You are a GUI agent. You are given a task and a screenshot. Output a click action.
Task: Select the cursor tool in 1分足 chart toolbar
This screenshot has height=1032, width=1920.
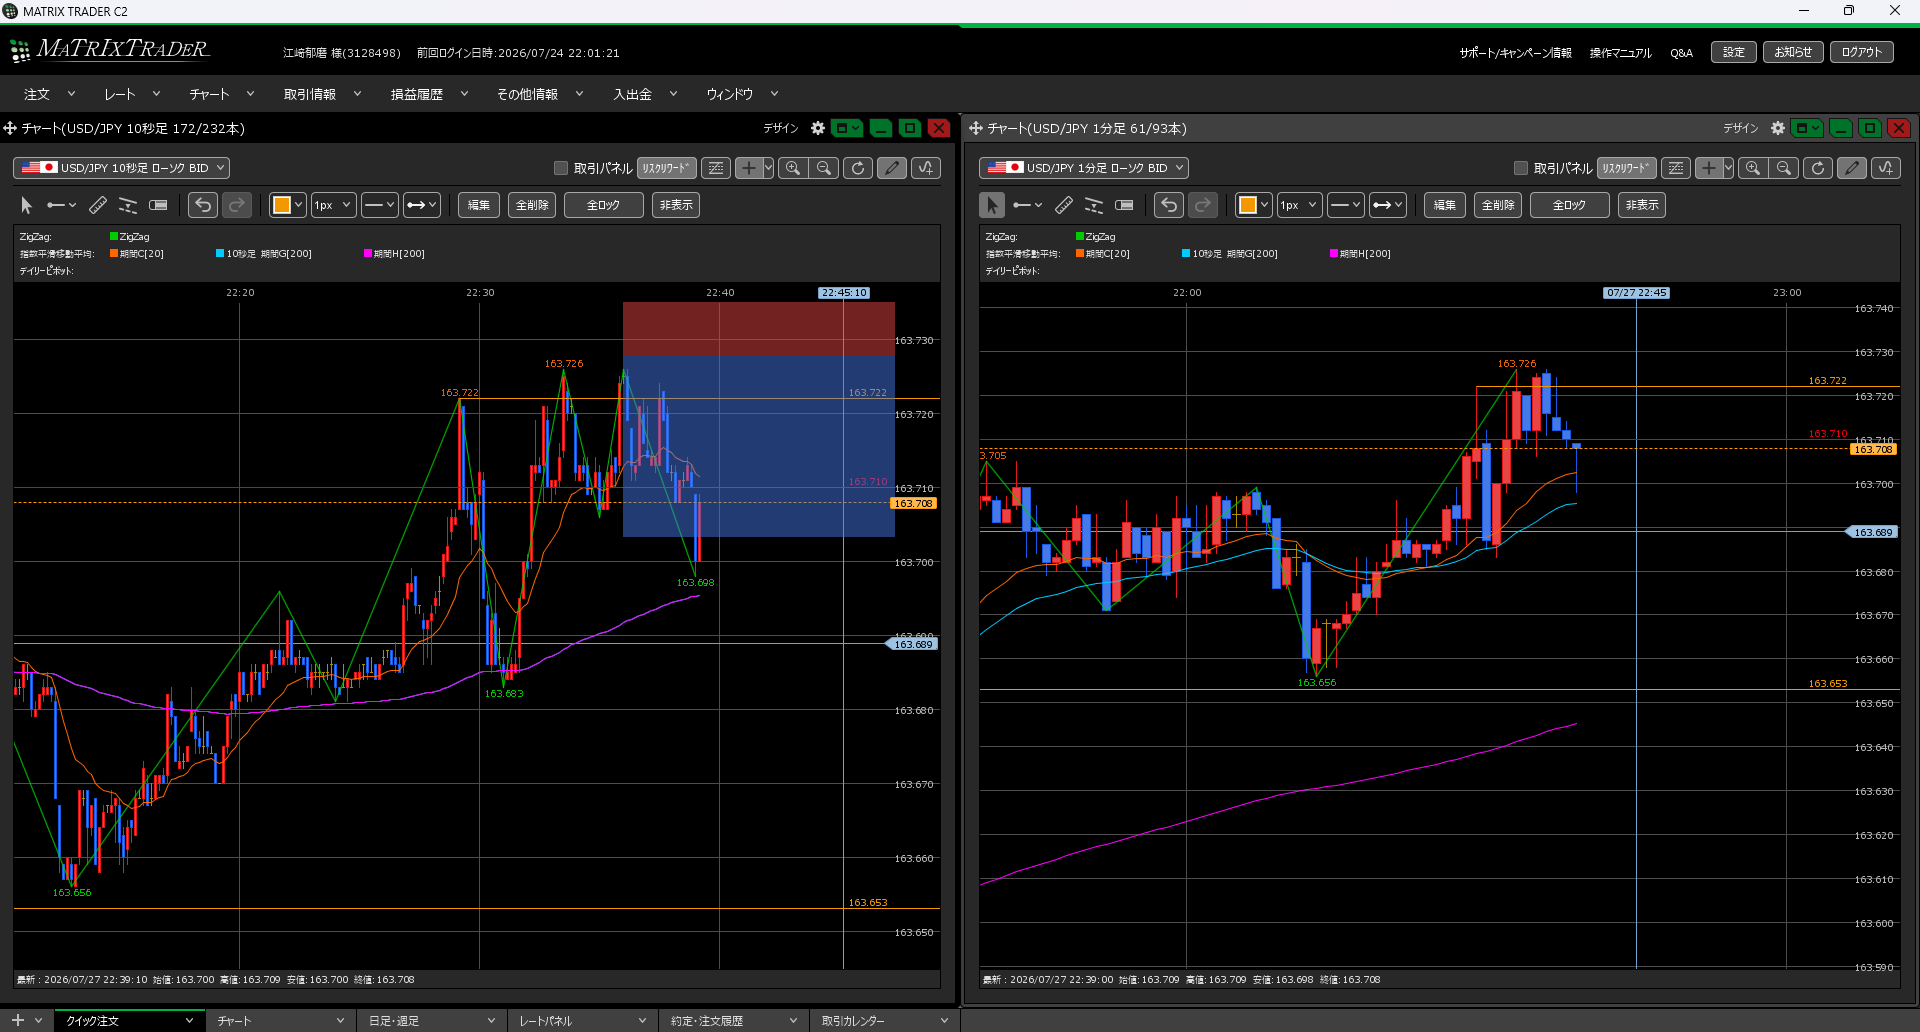click(992, 205)
